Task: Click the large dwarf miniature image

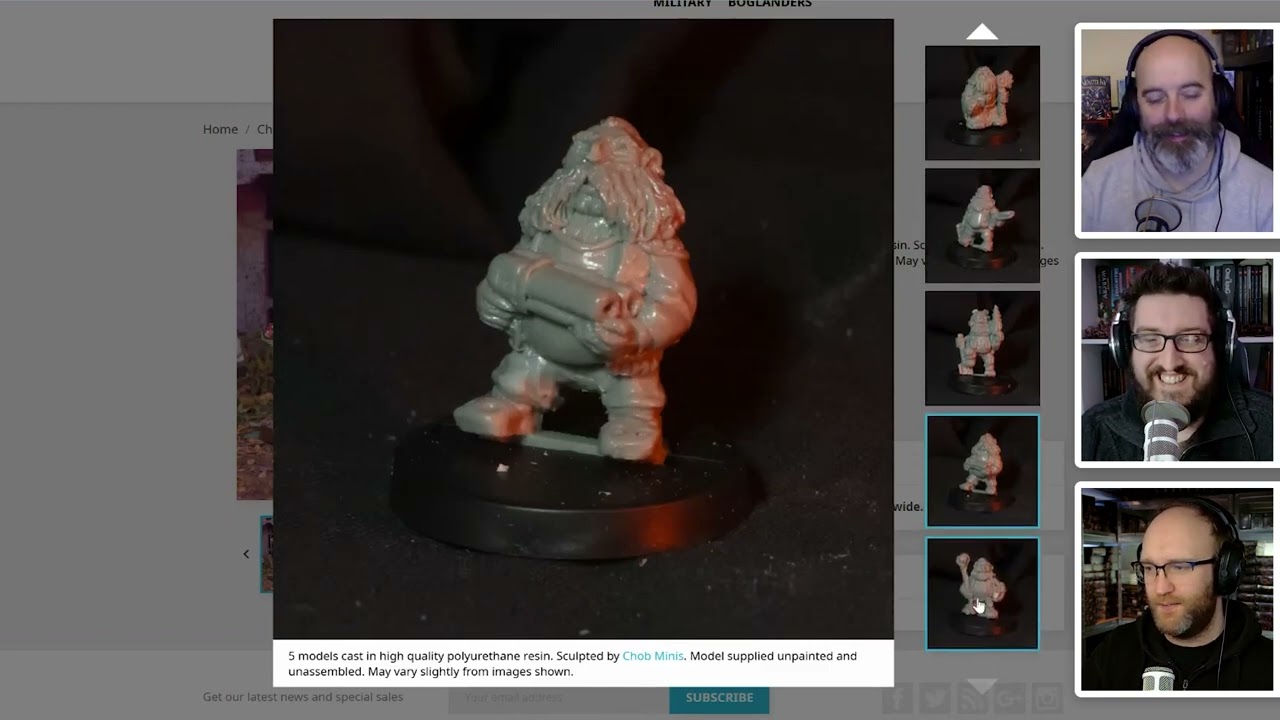Action: (583, 329)
